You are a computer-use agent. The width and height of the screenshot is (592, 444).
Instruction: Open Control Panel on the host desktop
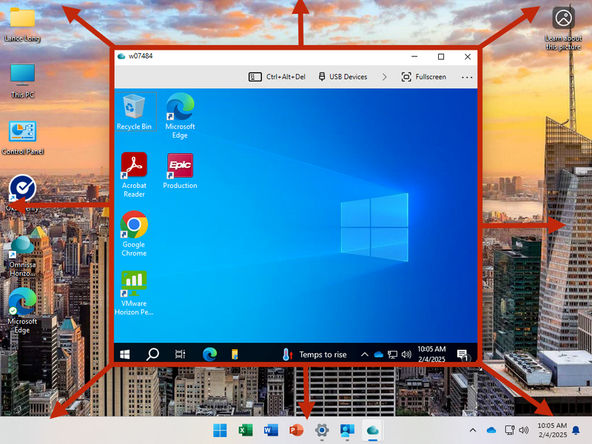tap(23, 138)
